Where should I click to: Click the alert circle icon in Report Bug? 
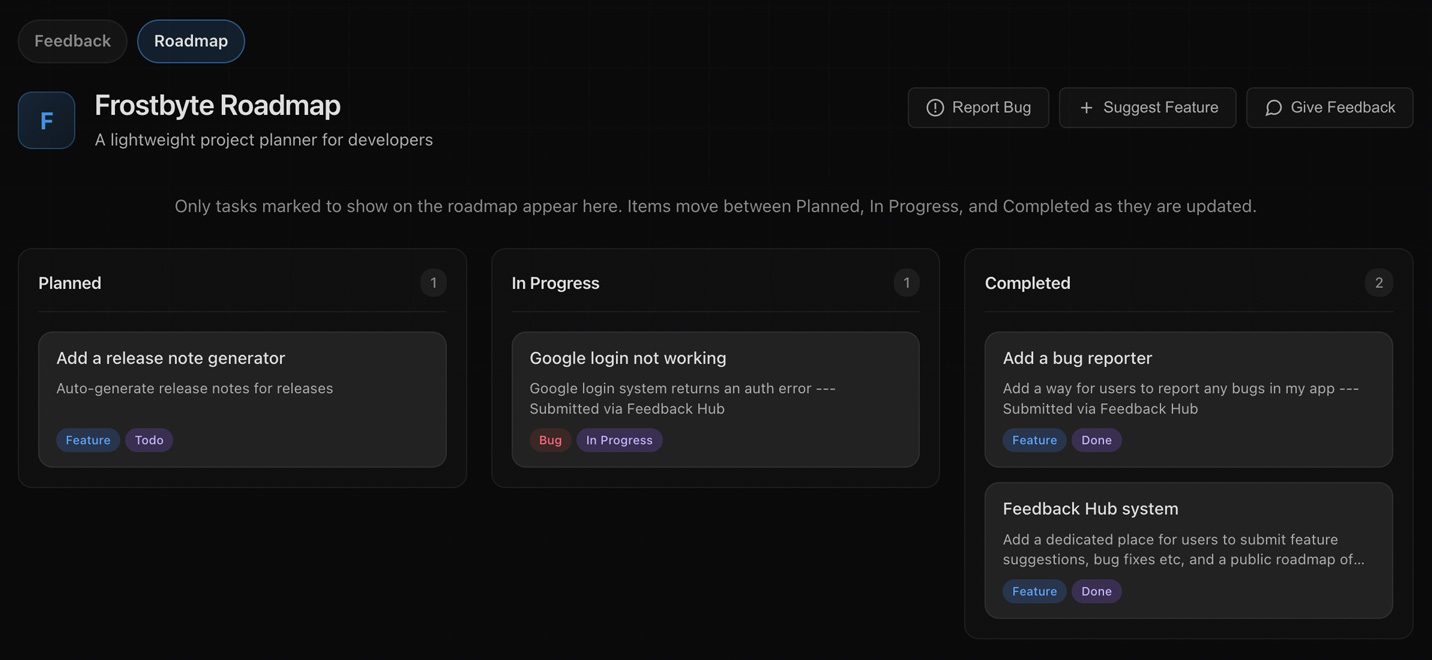[x=935, y=107]
